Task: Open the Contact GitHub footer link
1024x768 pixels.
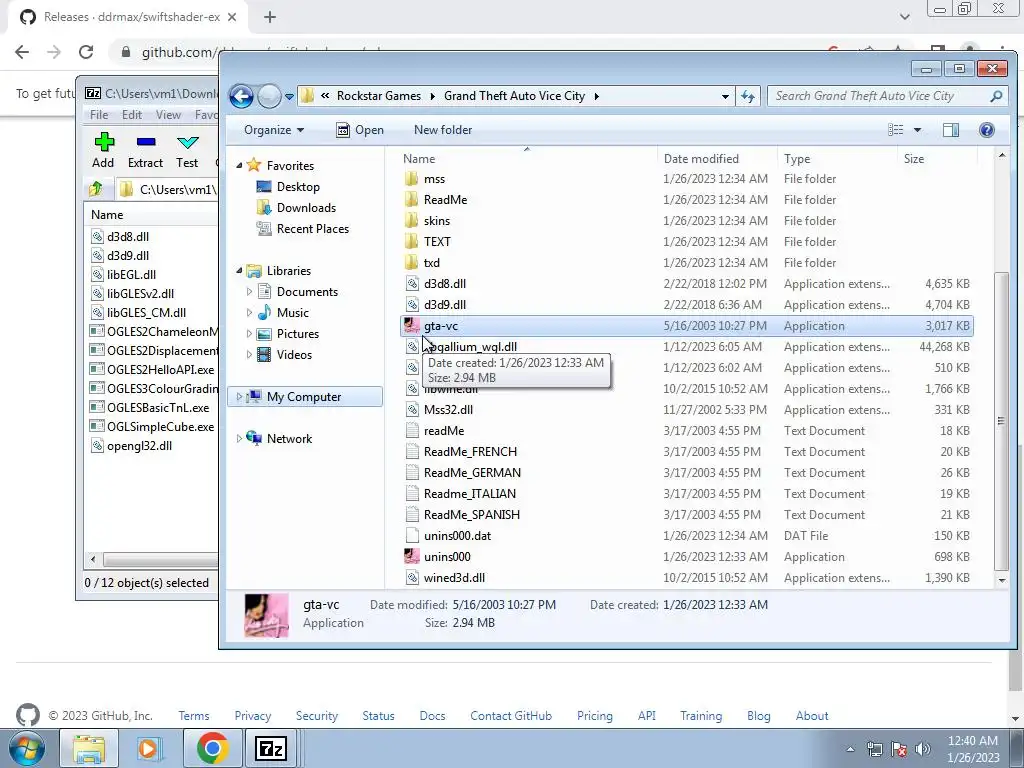Action: click(x=511, y=716)
